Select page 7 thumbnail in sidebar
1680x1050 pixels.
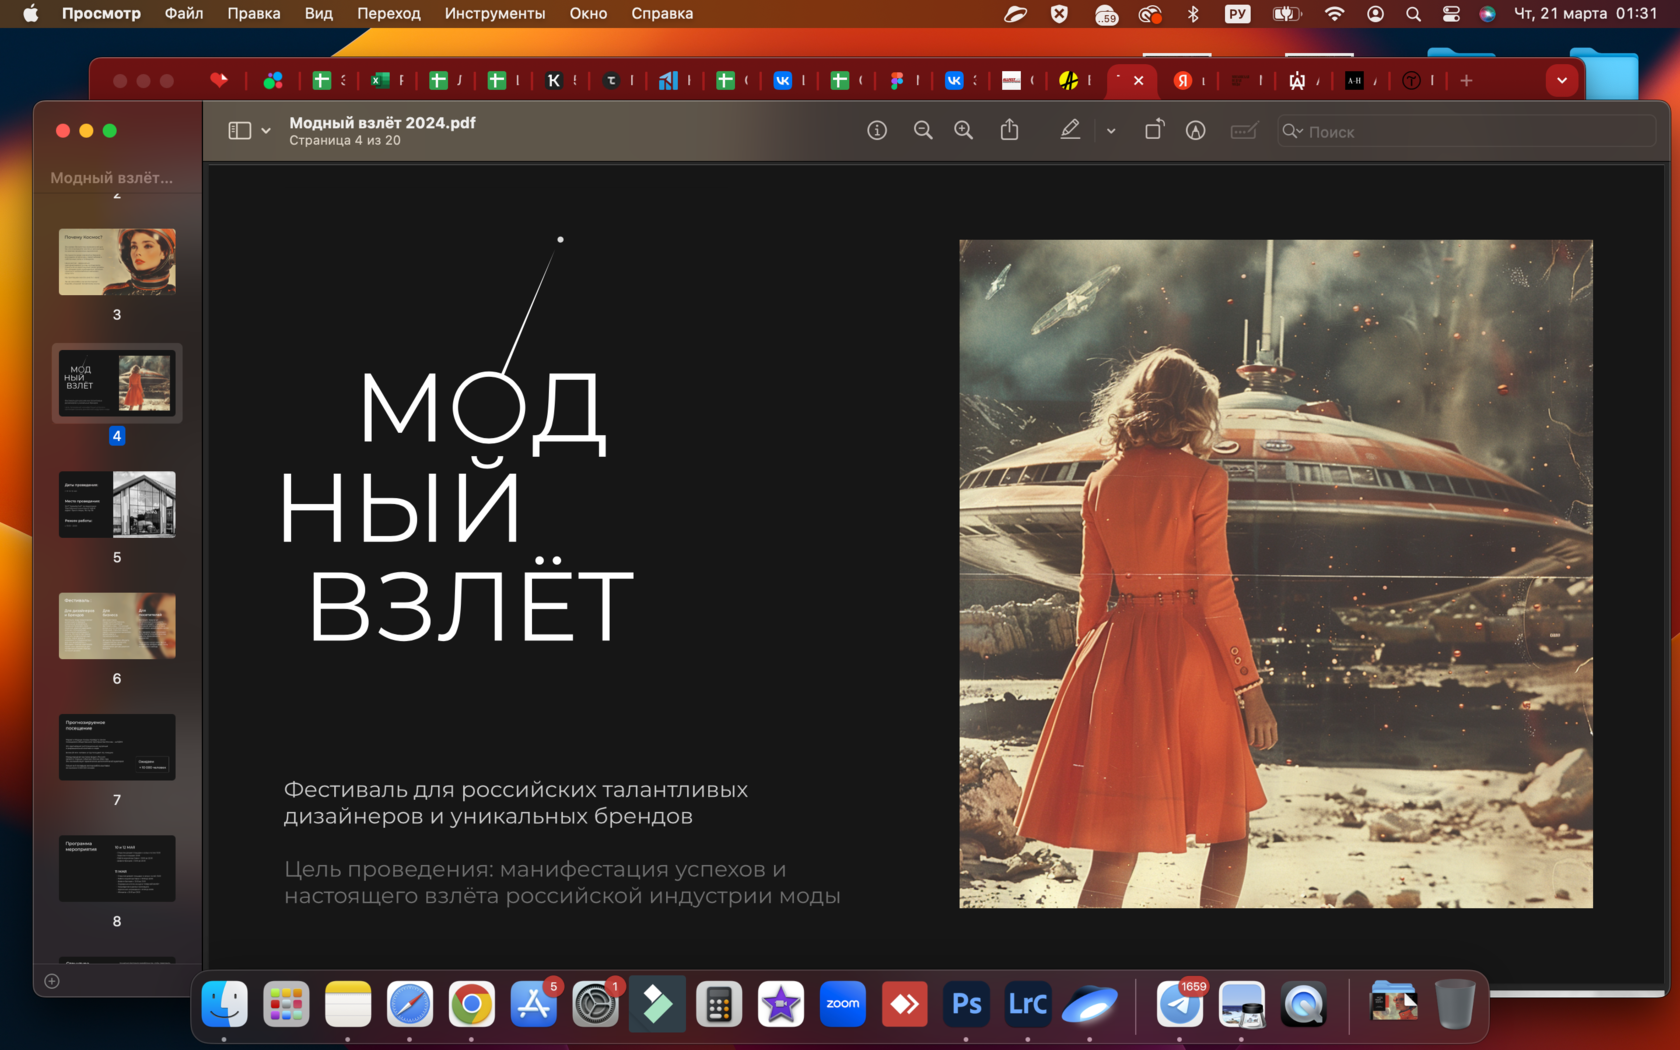point(117,747)
